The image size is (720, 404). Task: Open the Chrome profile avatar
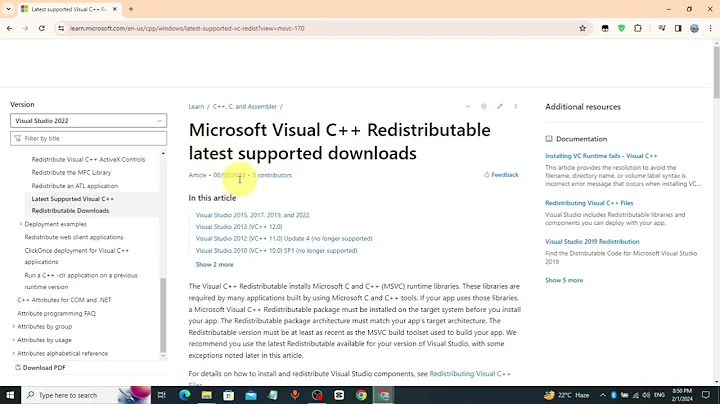click(694, 28)
